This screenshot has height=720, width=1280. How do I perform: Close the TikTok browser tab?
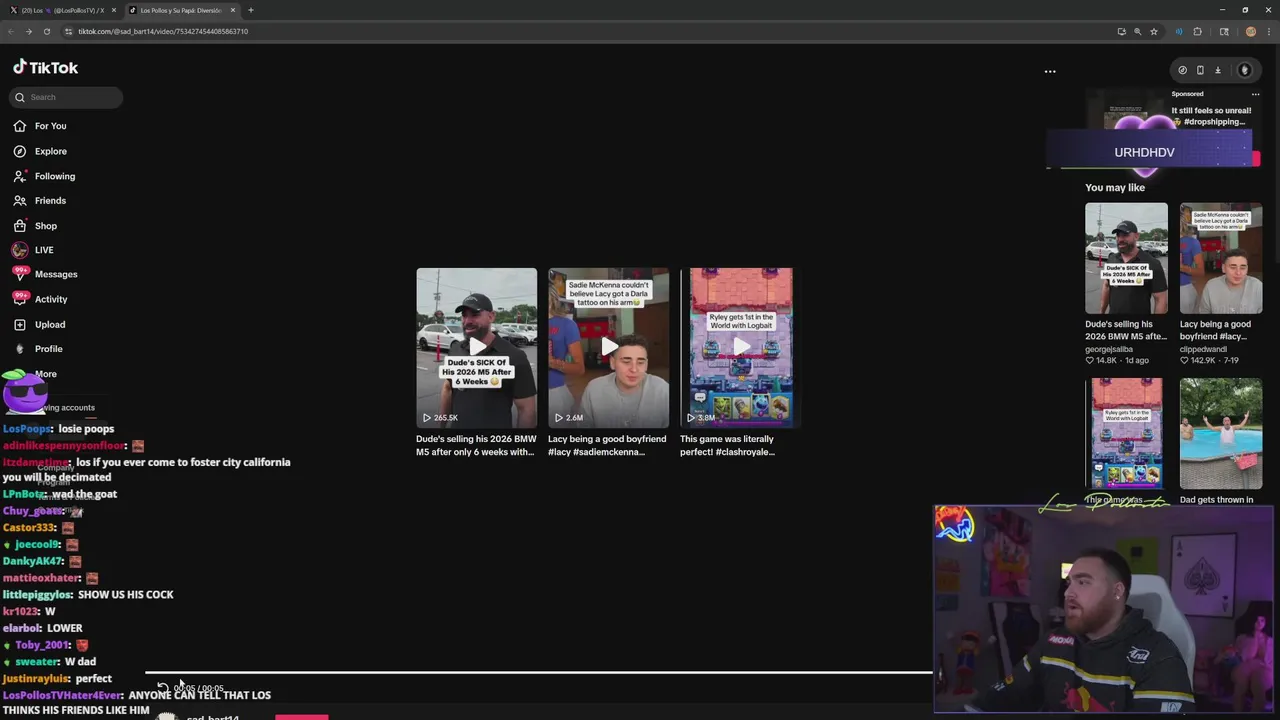click(x=233, y=10)
